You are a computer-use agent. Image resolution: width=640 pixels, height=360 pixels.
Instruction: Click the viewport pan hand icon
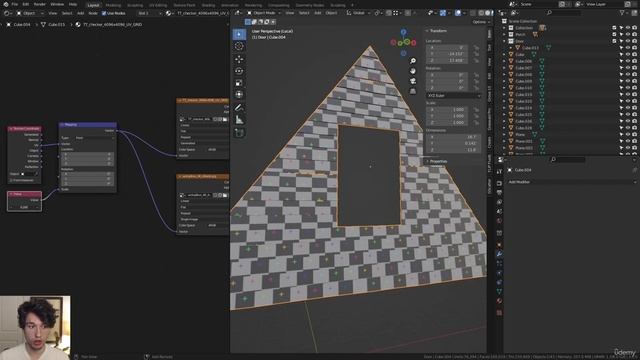pos(413,71)
